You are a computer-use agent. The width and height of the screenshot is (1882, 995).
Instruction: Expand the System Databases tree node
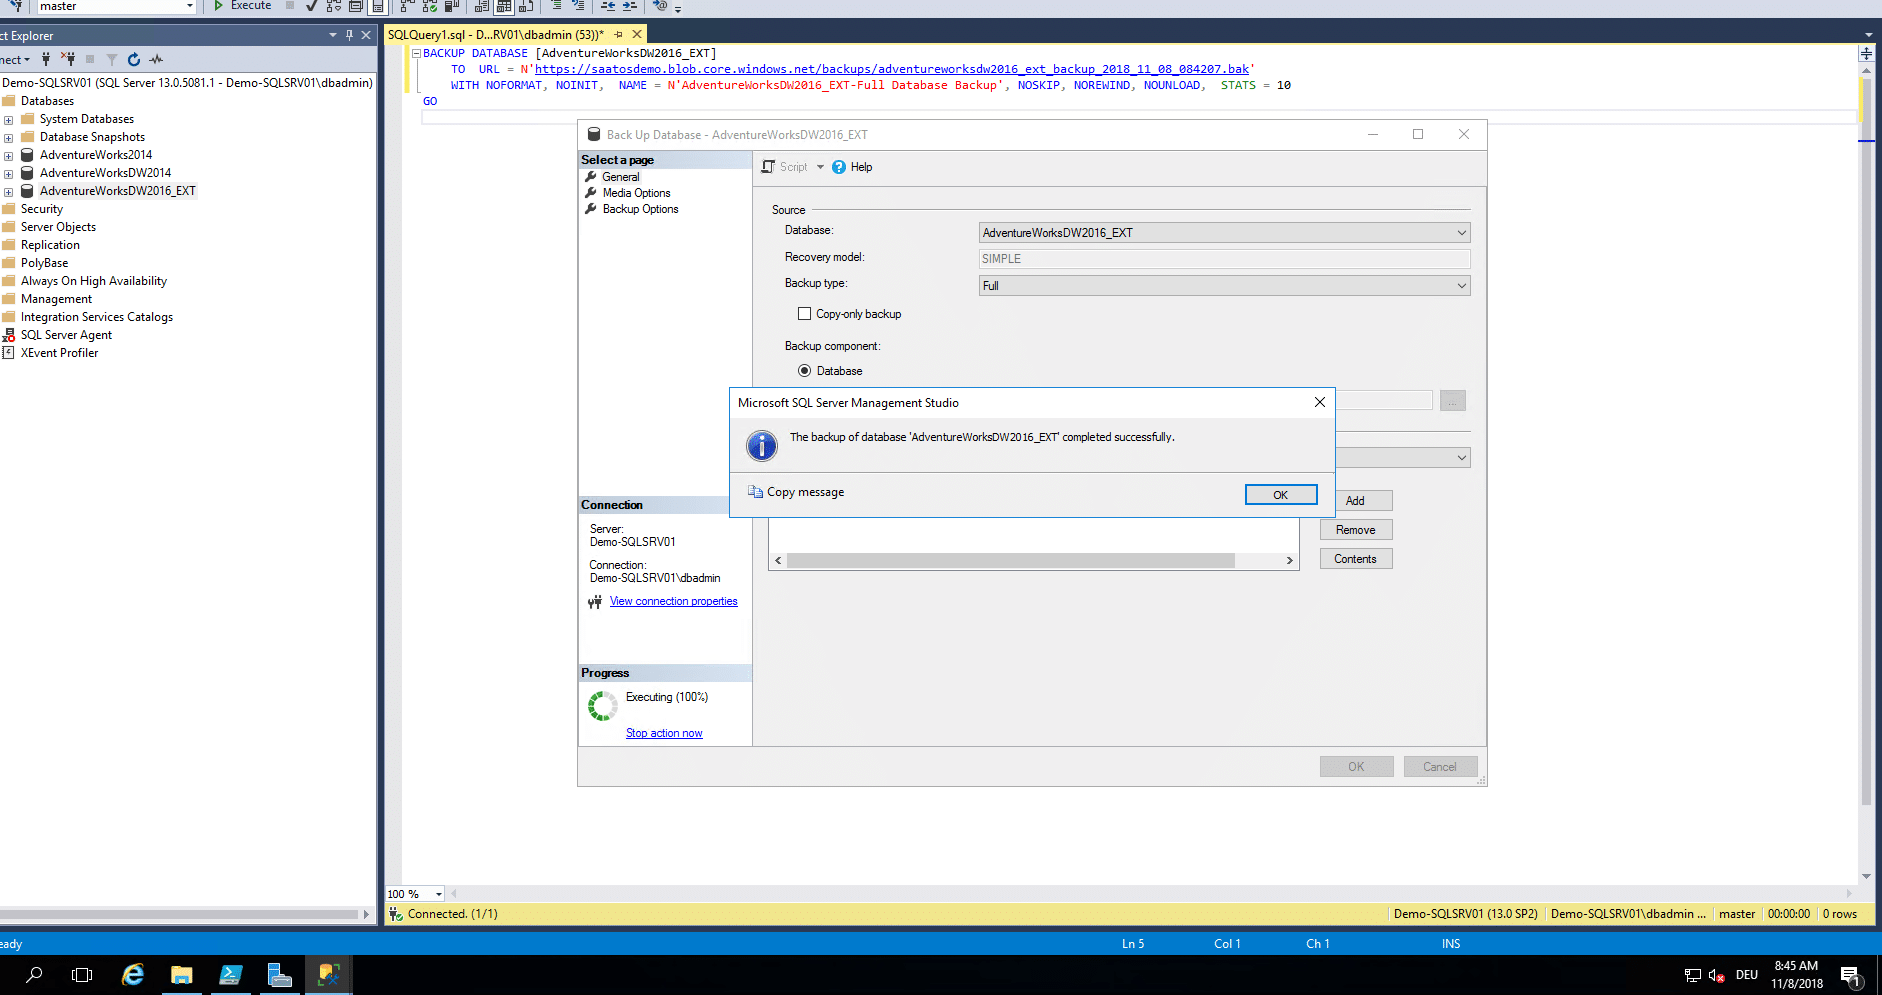point(9,120)
